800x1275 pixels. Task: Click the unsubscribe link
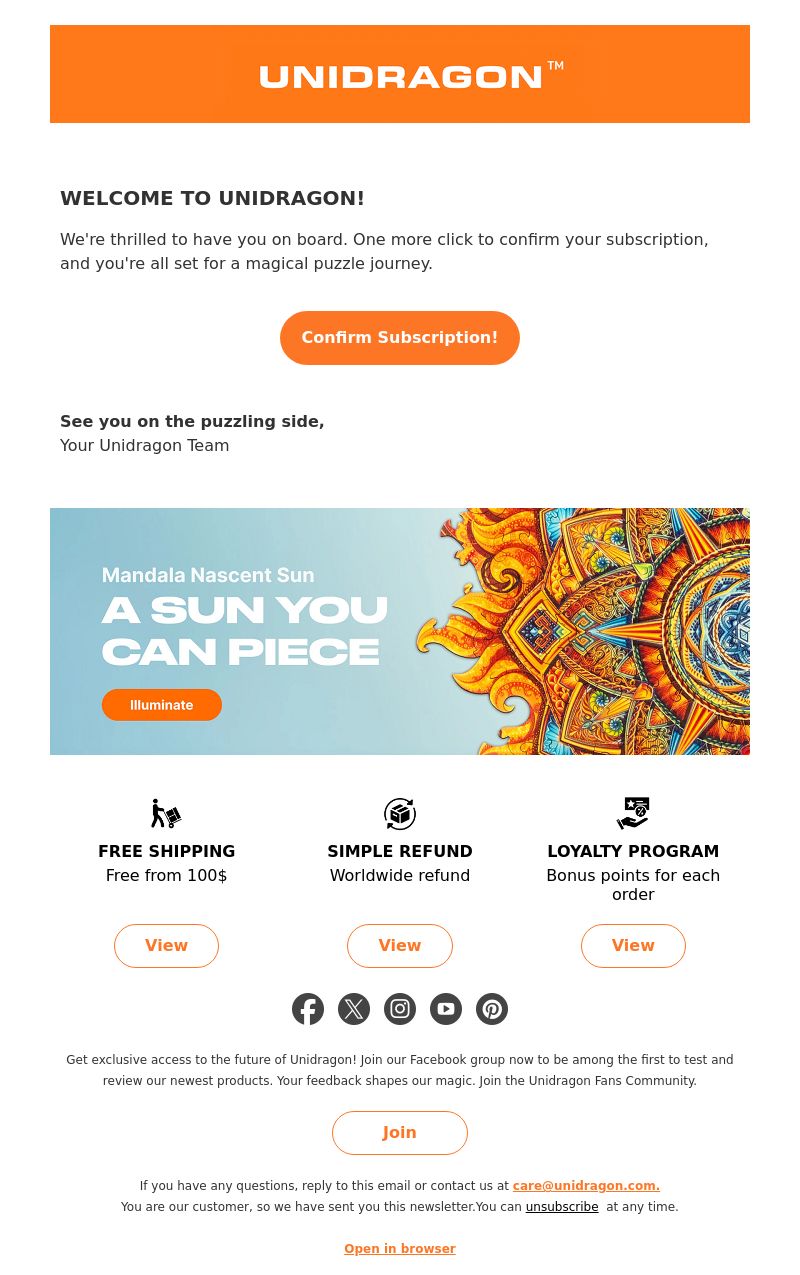tap(562, 1207)
